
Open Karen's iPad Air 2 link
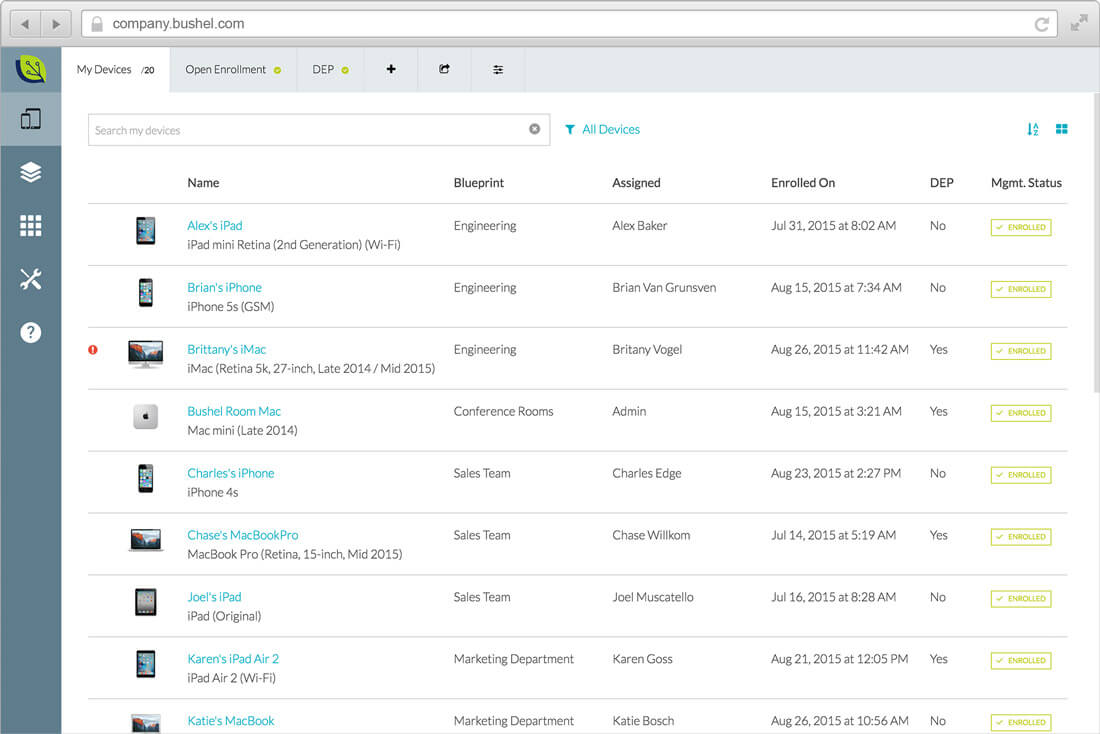point(233,658)
